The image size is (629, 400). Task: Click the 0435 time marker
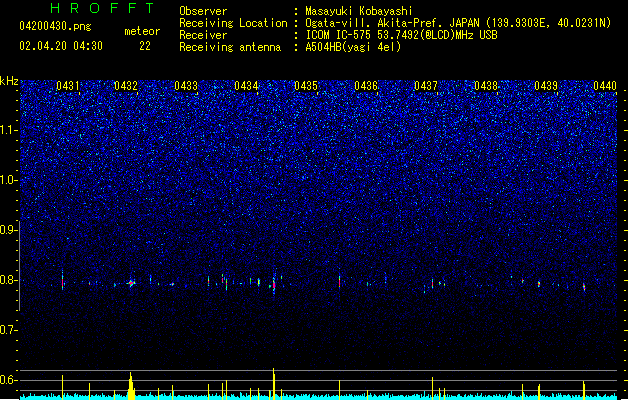coord(306,86)
